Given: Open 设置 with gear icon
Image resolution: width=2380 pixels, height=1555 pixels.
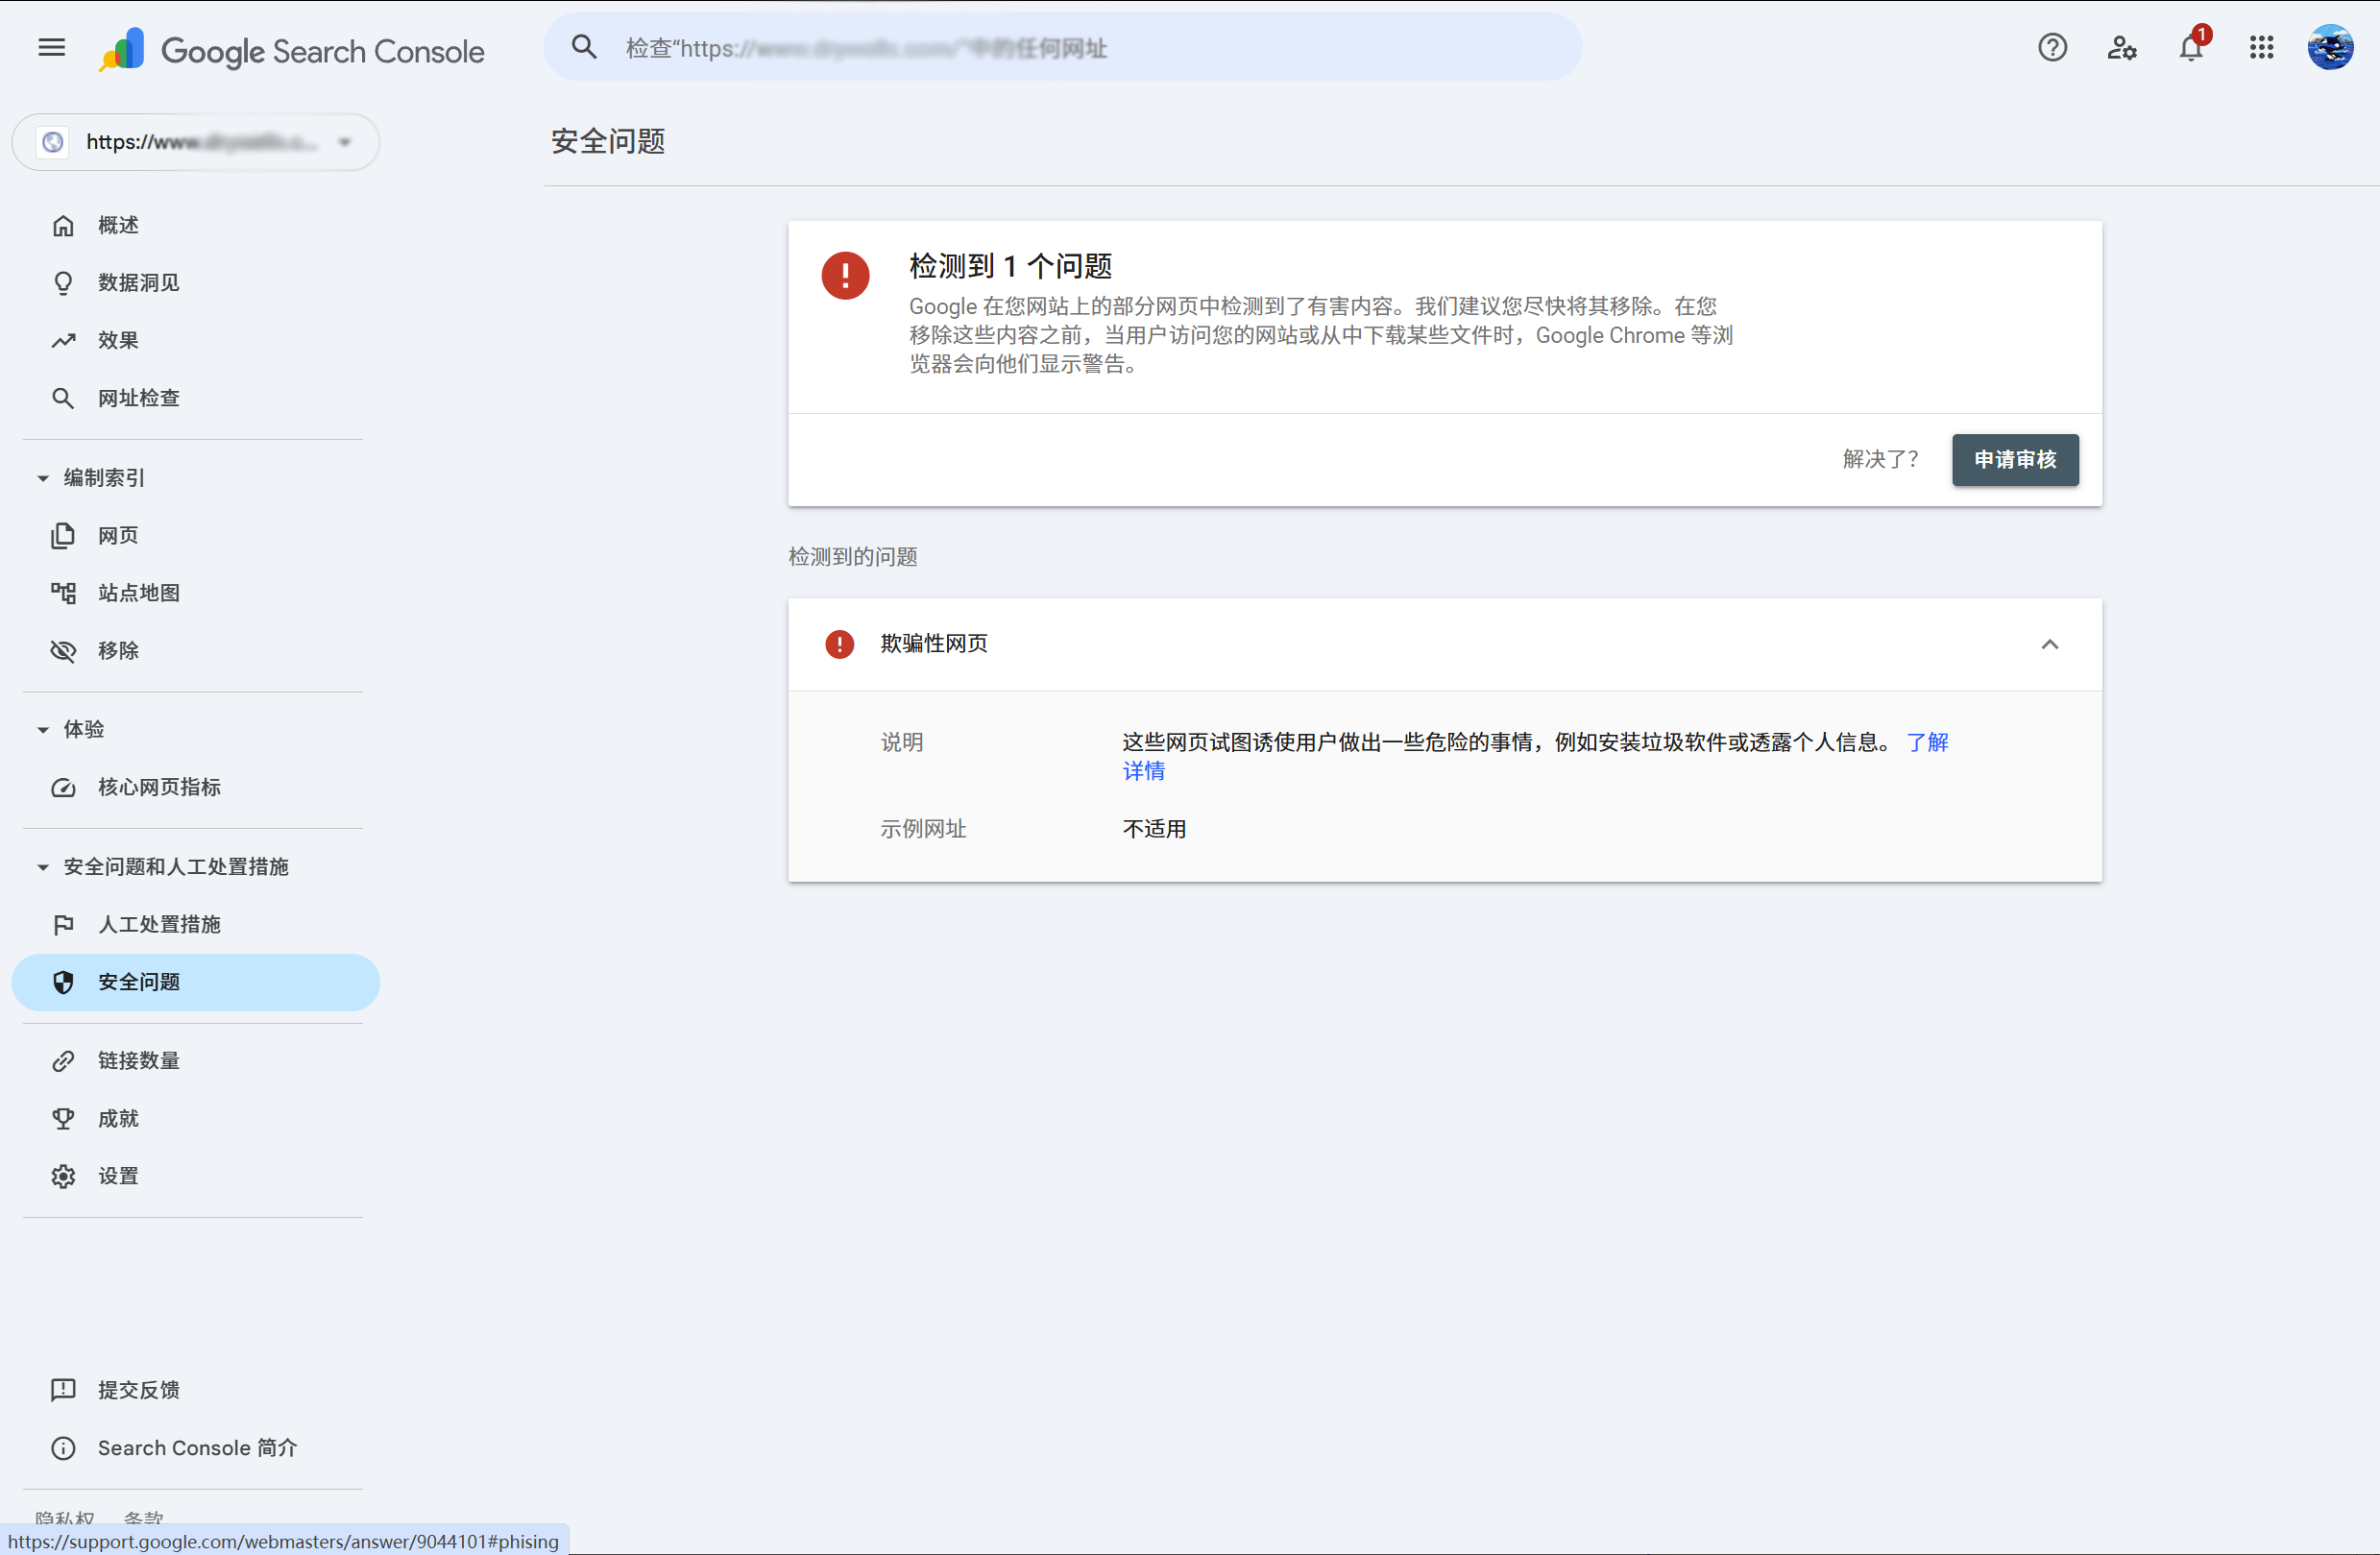Looking at the screenshot, I should tap(118, 1176).
